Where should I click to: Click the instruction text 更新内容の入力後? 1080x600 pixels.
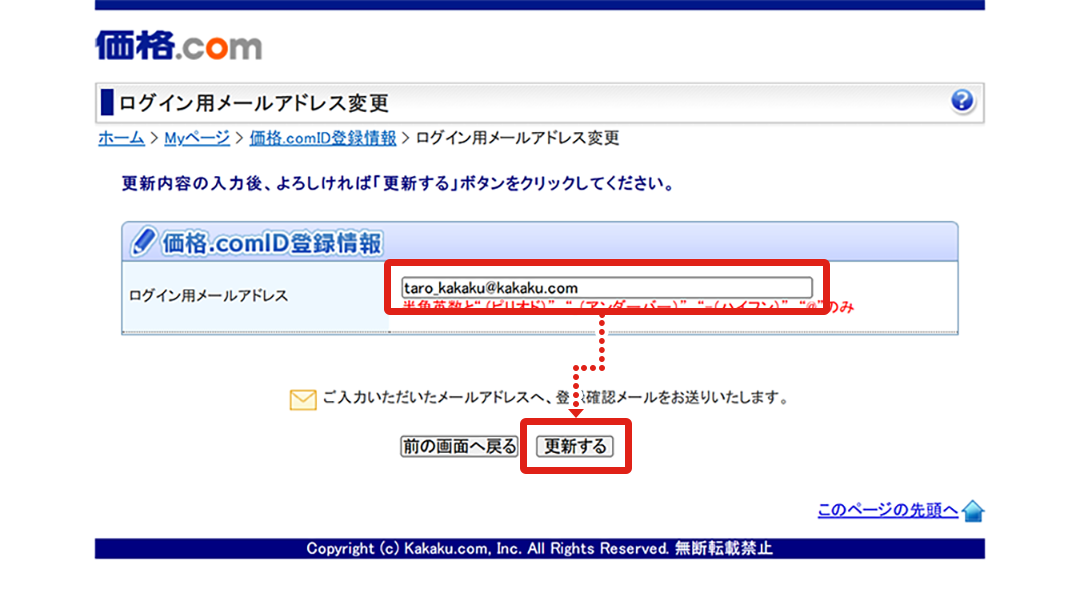click(397, 184)
